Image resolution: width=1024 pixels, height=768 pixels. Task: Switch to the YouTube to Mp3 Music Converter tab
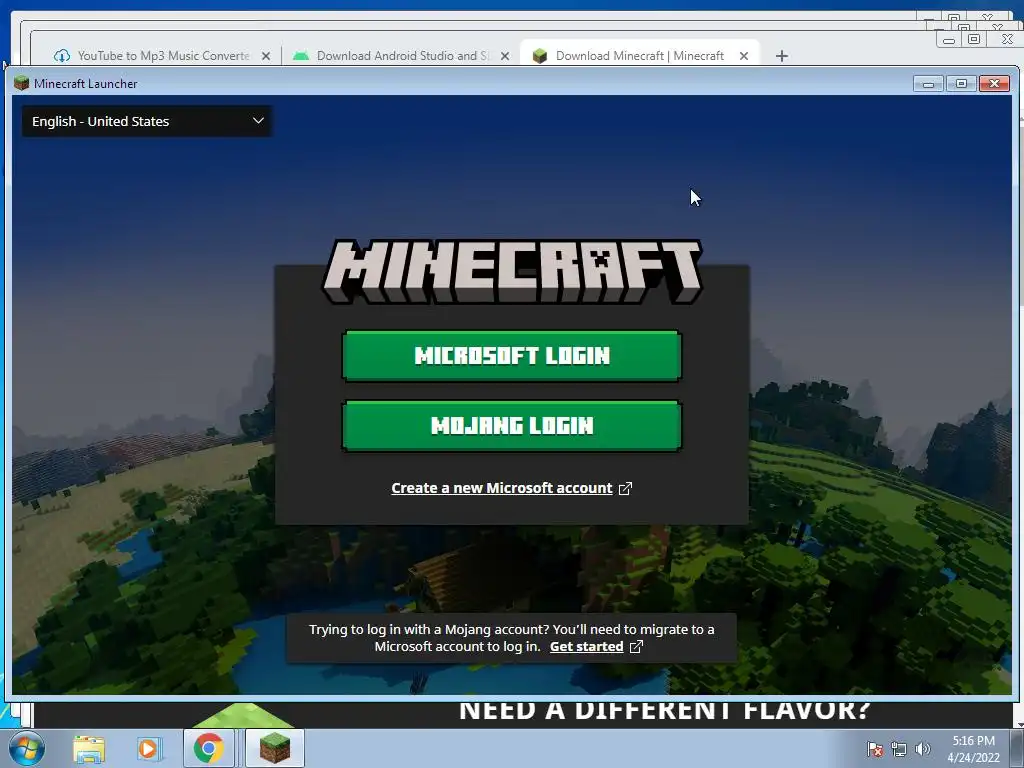(x=163, y=56)
